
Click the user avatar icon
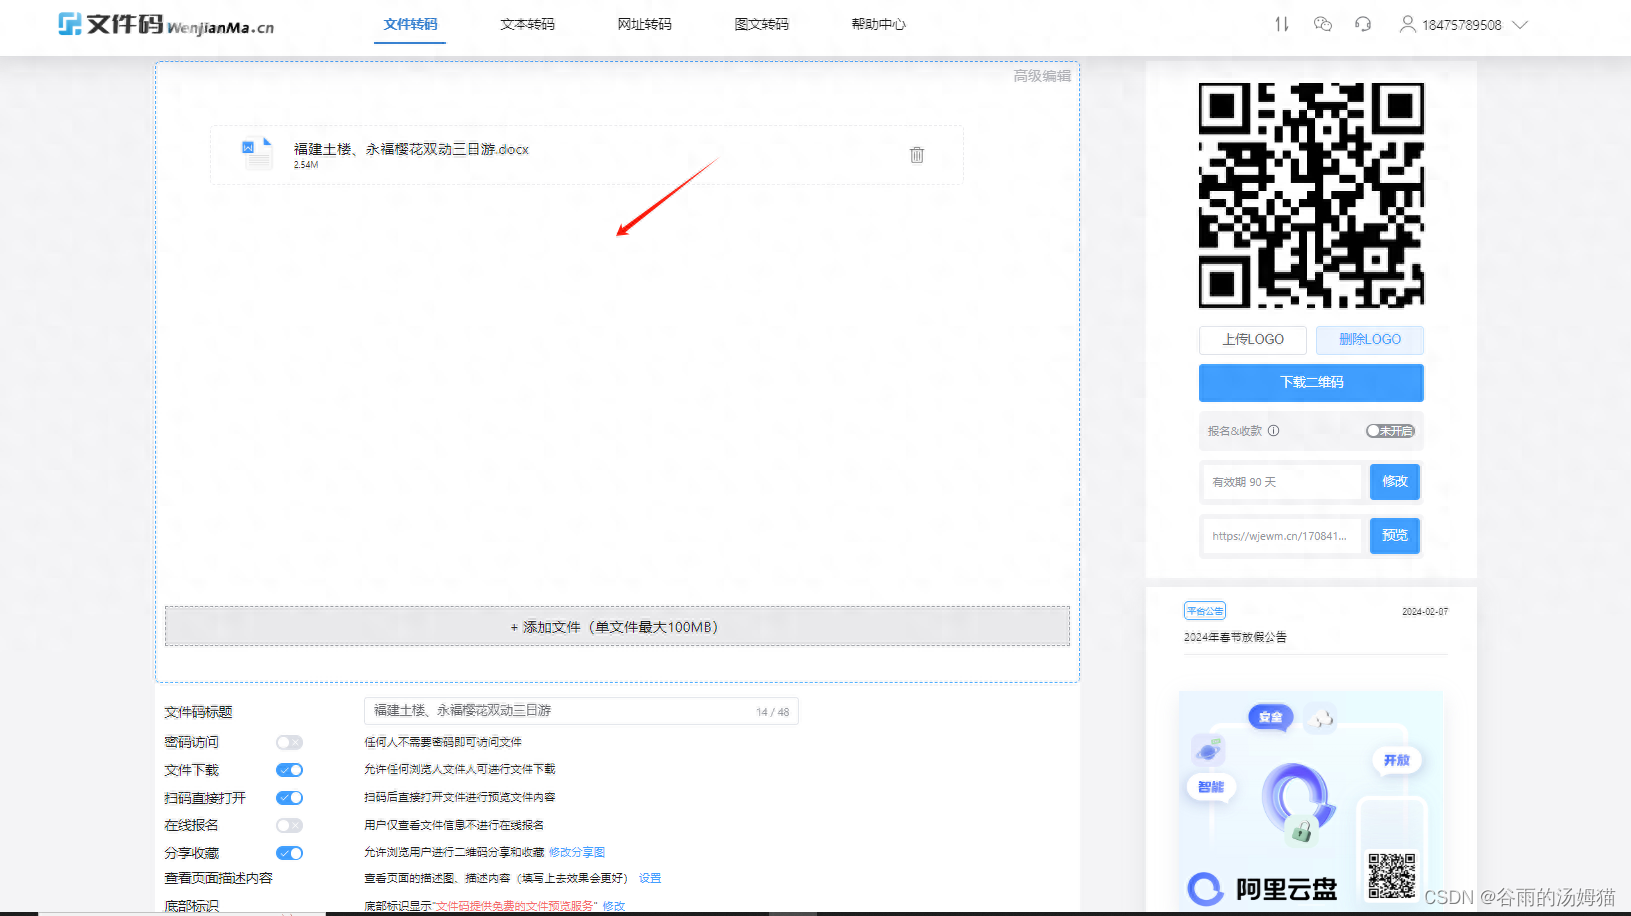tap(1407, 24)
